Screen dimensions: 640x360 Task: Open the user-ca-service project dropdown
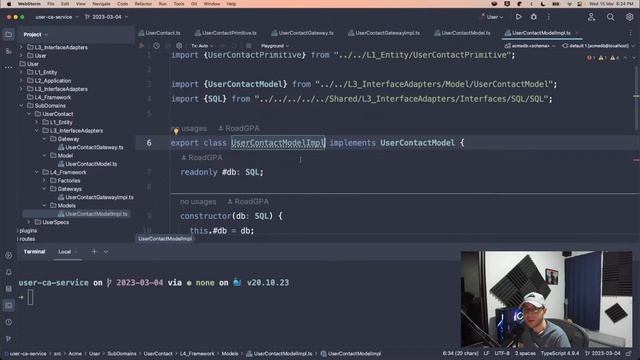(x=57, y=17)
